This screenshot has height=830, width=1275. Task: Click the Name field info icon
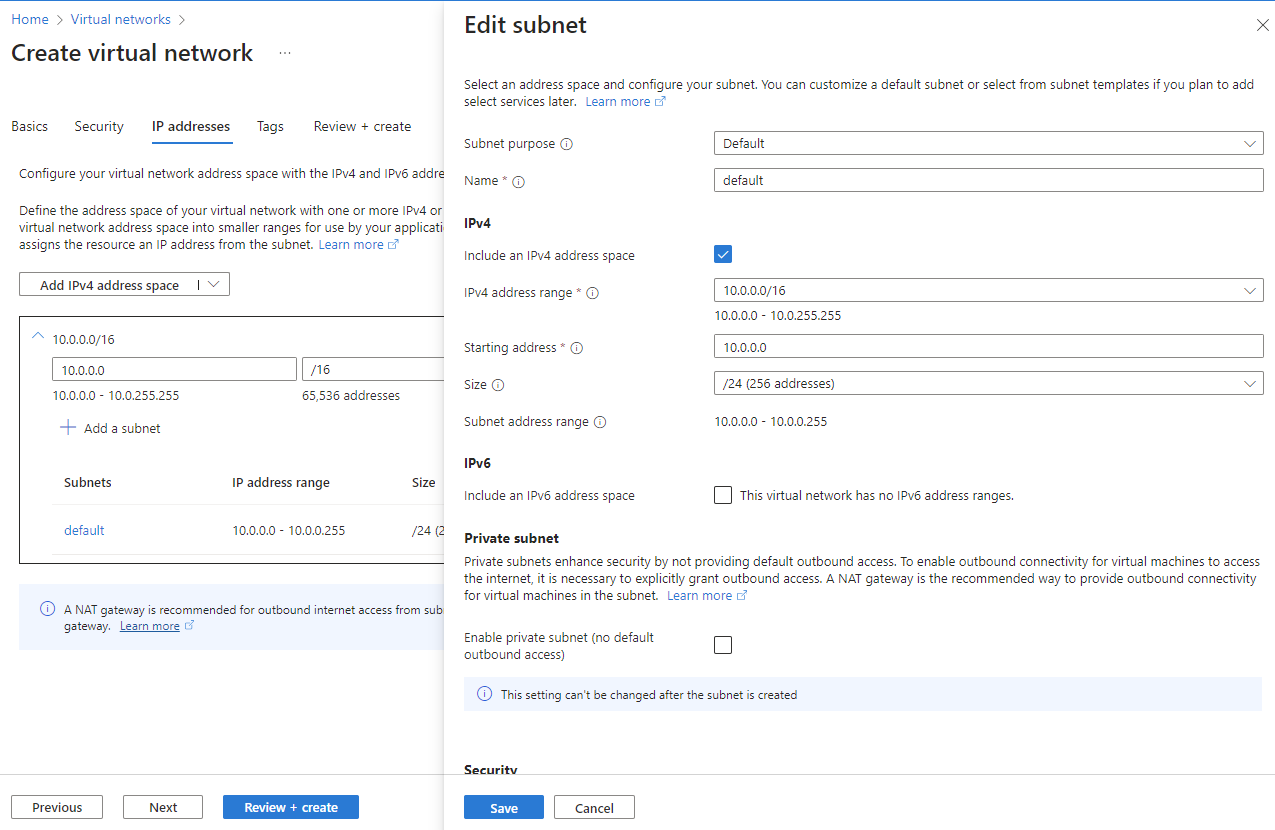click(x=518, y=182)
